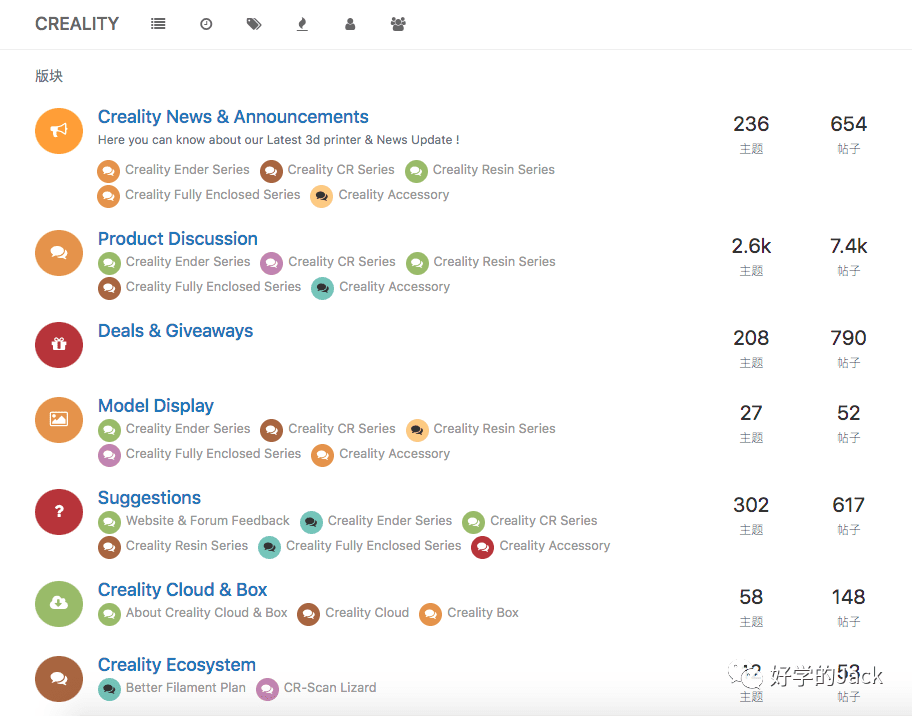Open the groups icon in navbar
Screen dimensions: 912x716
[x=398, y=24]
